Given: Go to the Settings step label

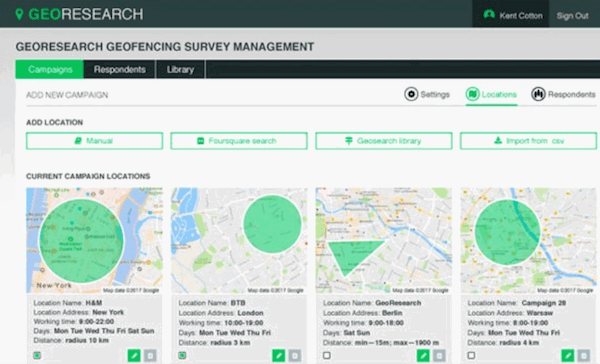Looking at the screenshot, I should (435, 94).
